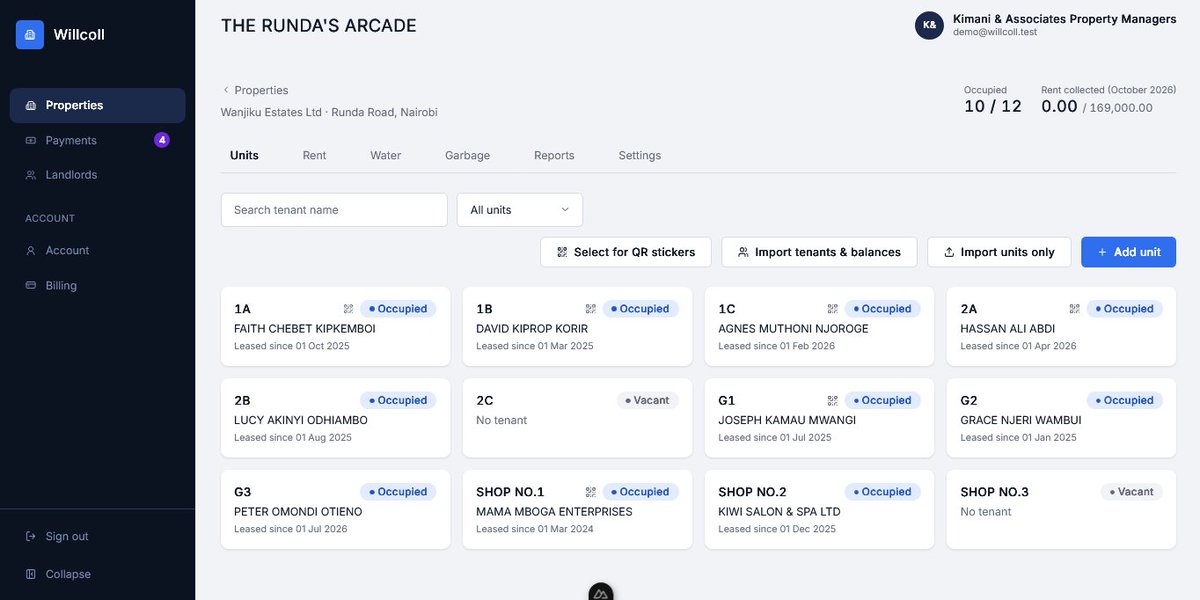Image resolution: width=1200 pixels, height=600 pixels.
Task: Open the QR code icon on unit 2A
Action: click(x=1074, y=309)
